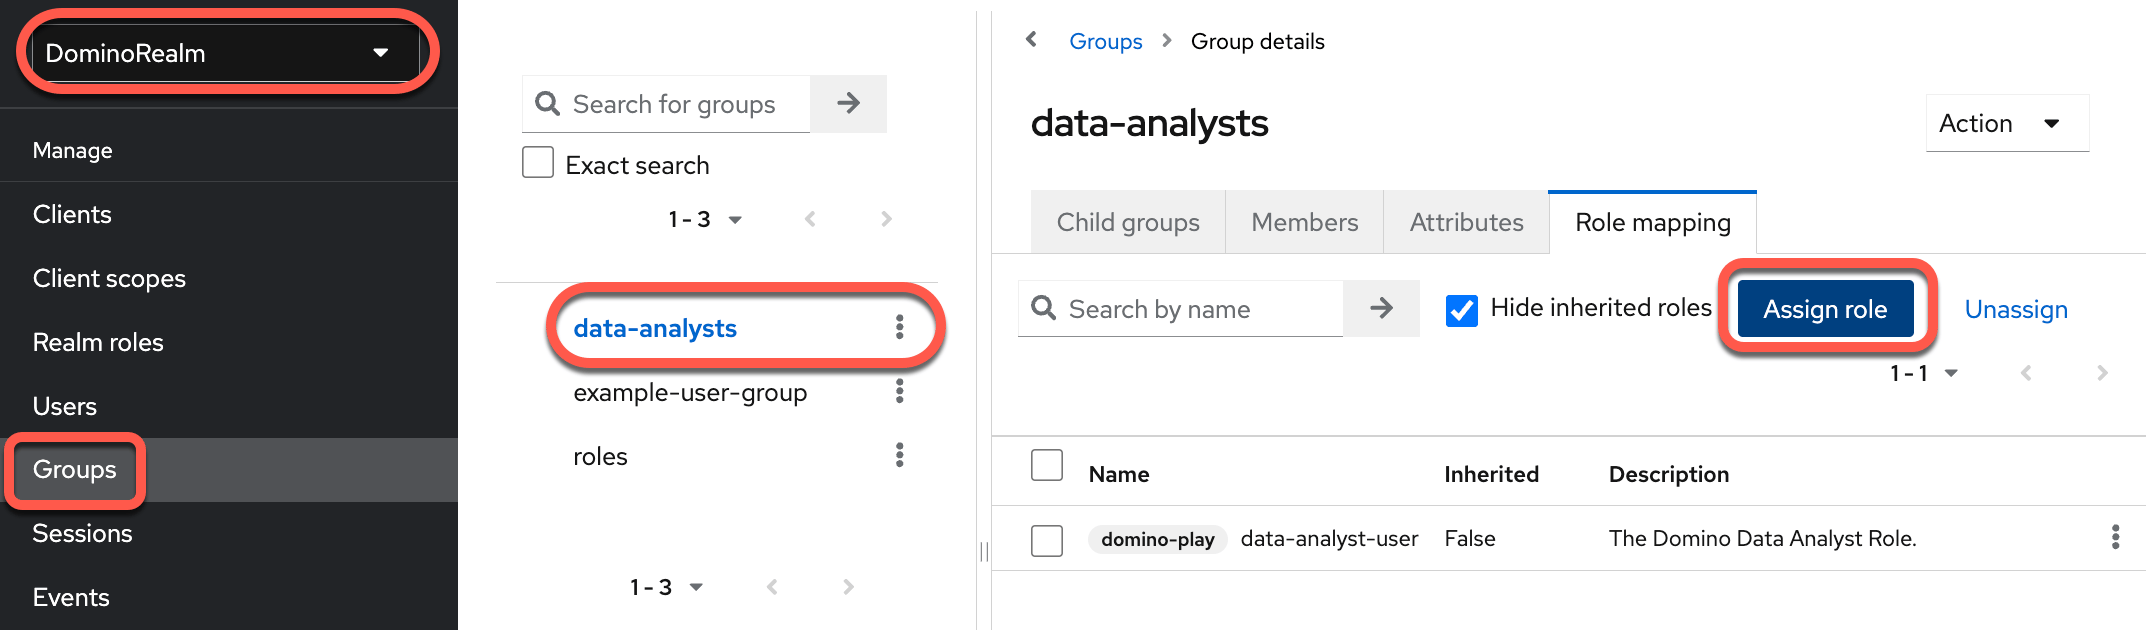Click the data-analyst-user role name
The image size is (2146, 630).
pyautogui.click(x=1329, y=539)
